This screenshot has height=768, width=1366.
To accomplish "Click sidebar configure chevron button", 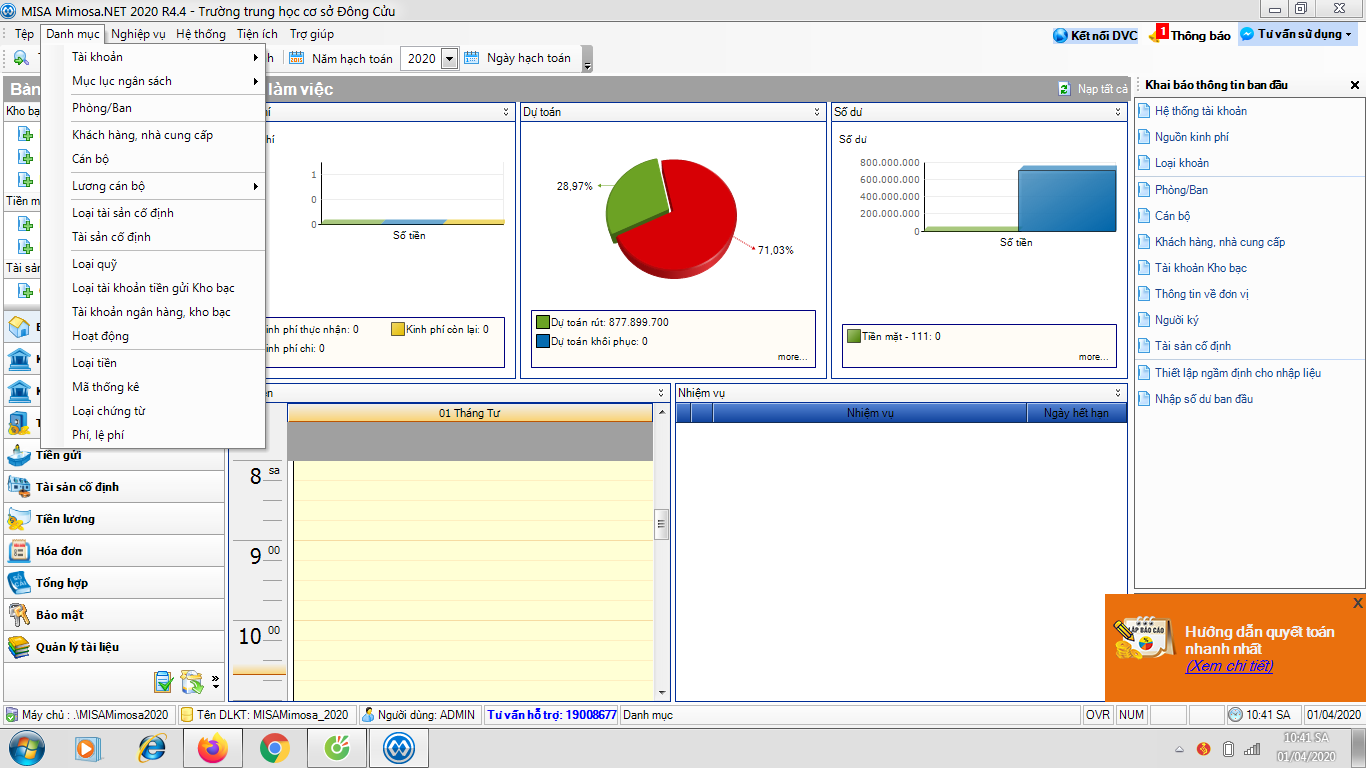I will 215,682.
